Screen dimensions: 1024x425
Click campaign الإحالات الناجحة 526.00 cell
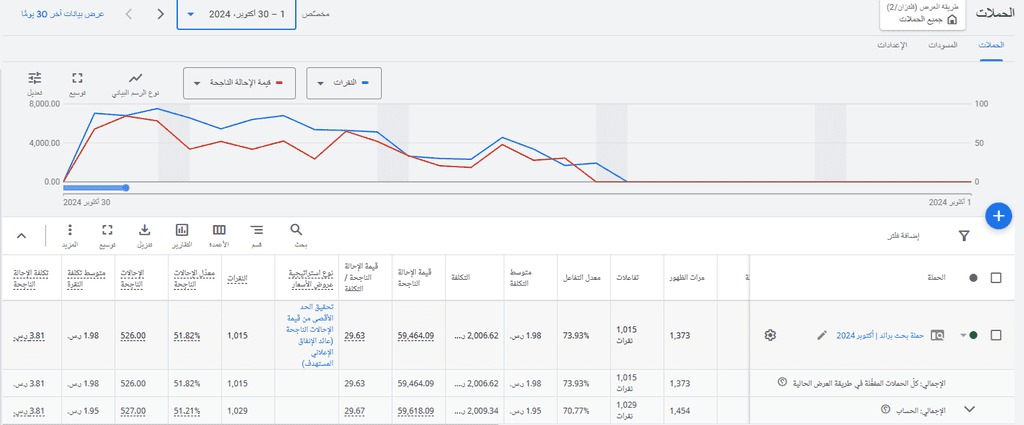133,336
